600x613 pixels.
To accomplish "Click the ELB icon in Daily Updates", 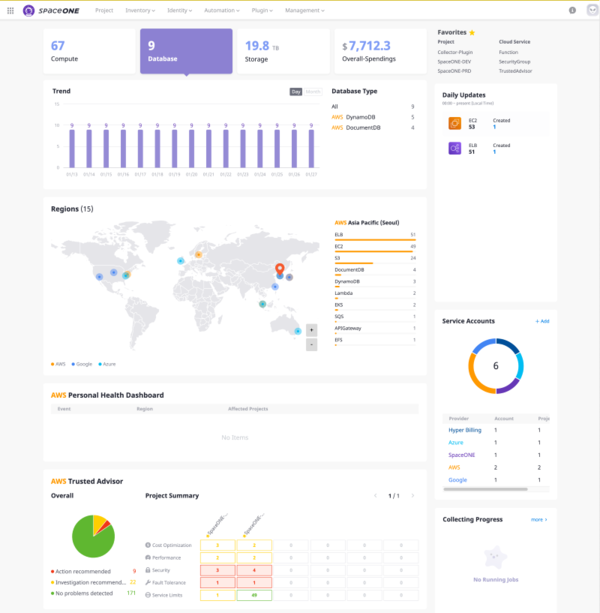I will pyautogui.click(x=455, y=149).
